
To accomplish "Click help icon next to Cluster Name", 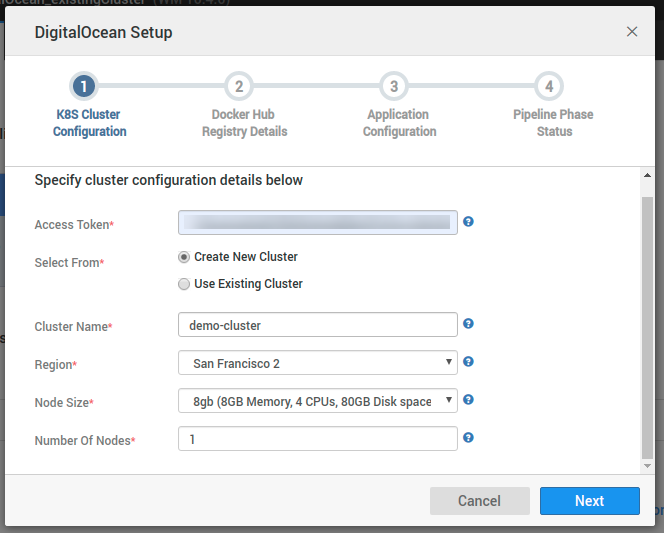I will [468, 324].
